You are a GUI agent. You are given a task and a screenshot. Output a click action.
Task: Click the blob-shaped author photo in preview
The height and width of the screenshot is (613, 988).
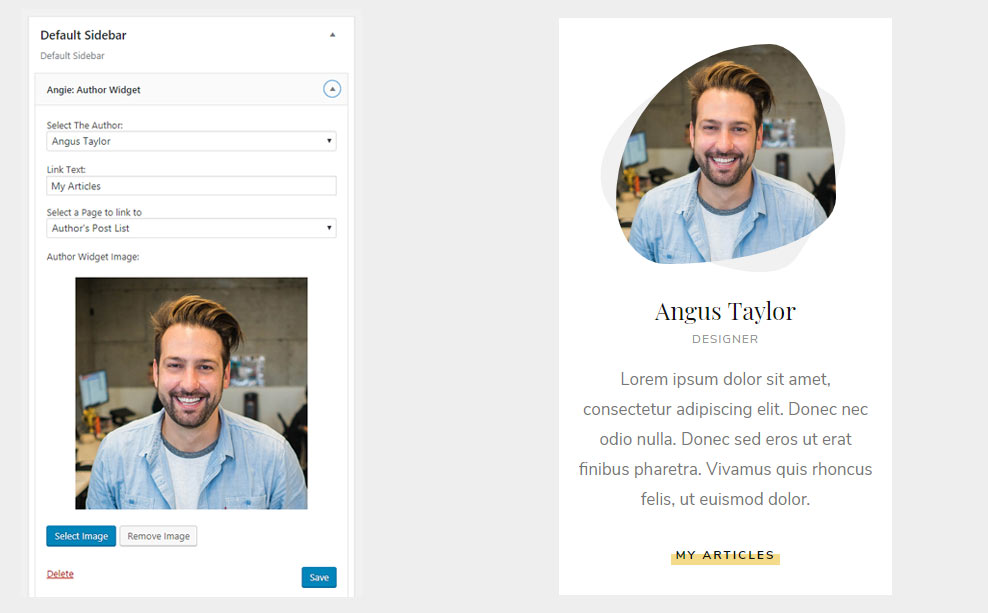coord(725,160)
